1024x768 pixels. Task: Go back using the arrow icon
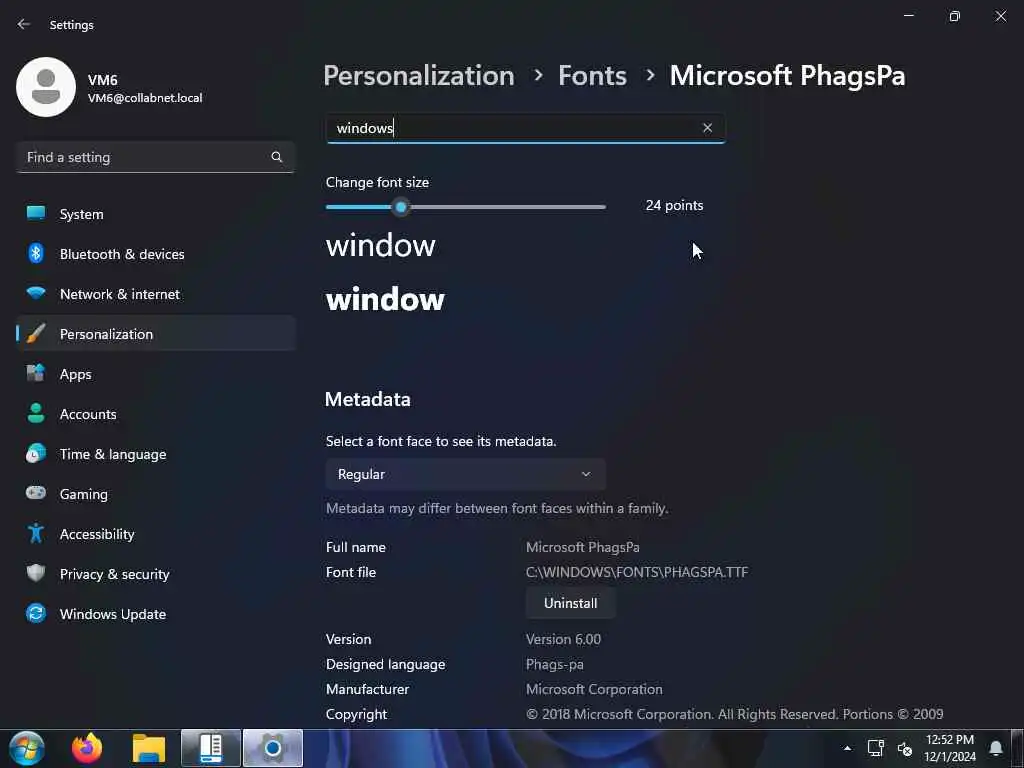24,24
